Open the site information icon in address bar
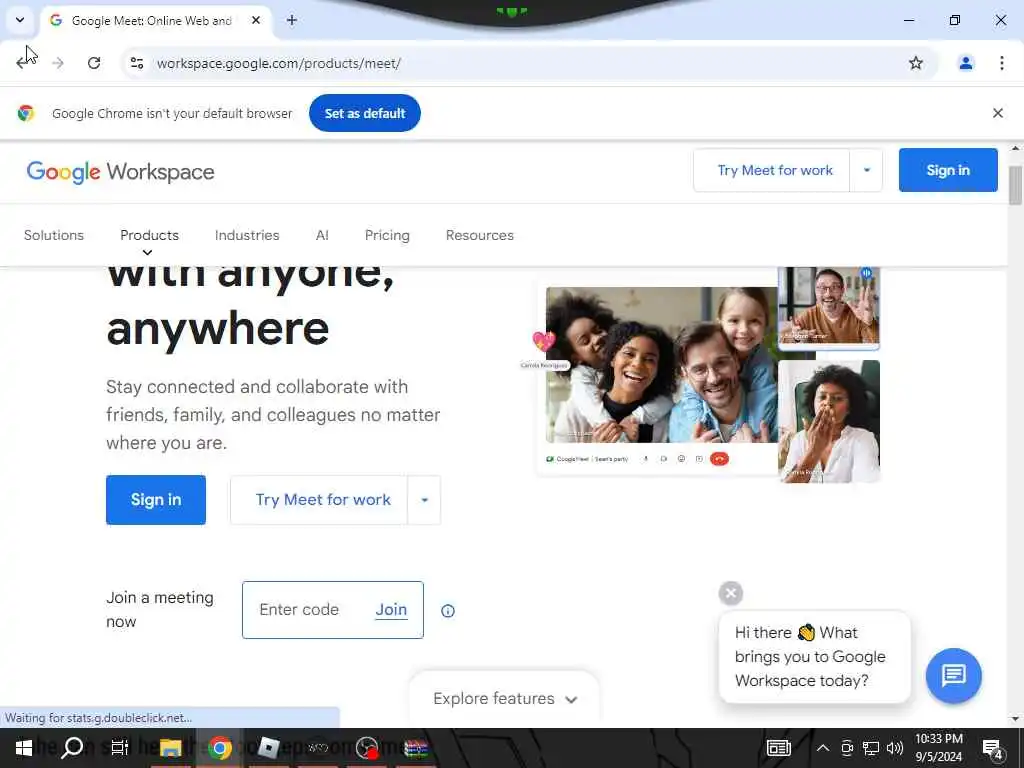The height and width of the screenshot is (768, 1024). [137, 63]
